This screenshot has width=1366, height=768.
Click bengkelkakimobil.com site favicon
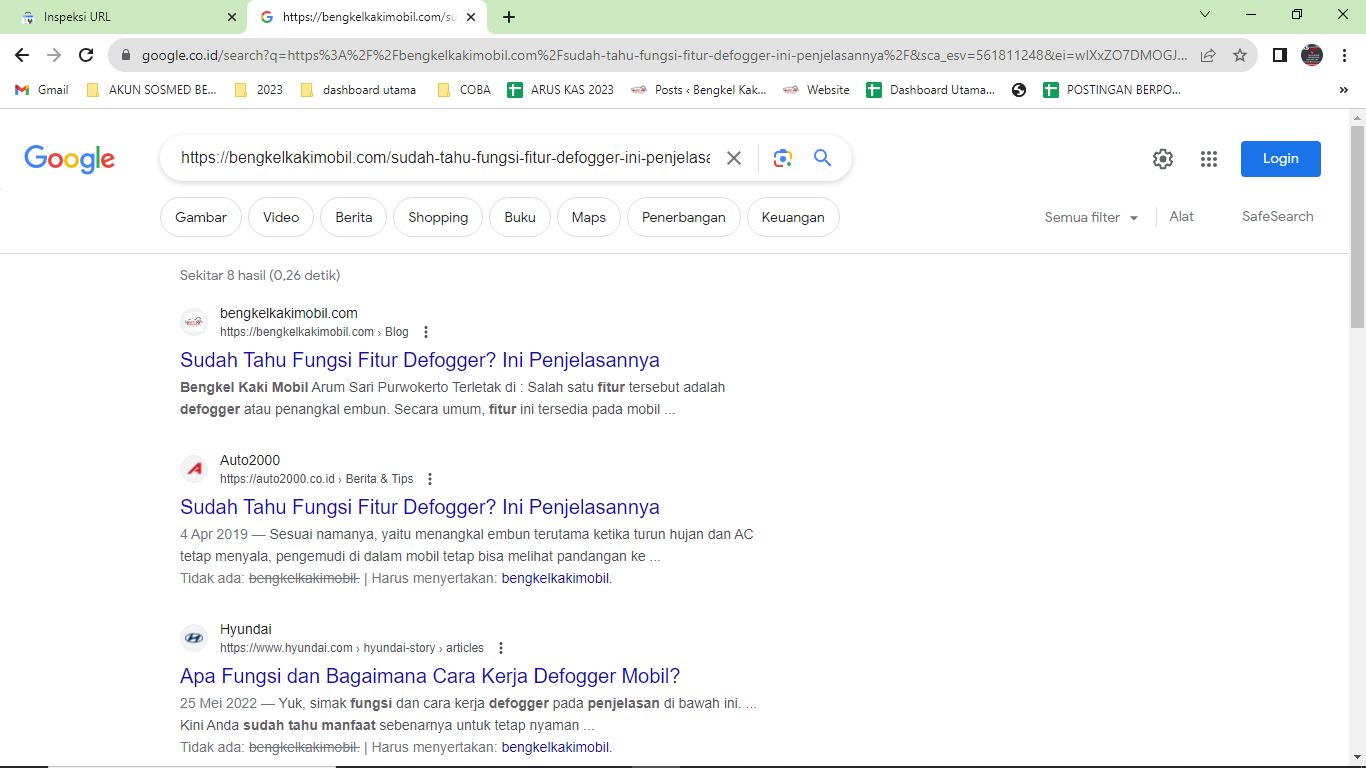click(194, 322)
